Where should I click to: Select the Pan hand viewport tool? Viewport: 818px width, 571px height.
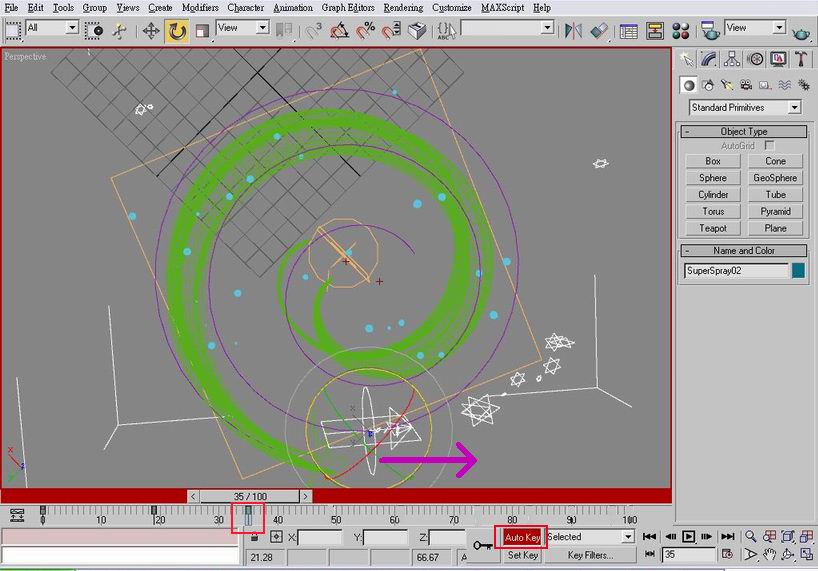[x=770, y=554]
